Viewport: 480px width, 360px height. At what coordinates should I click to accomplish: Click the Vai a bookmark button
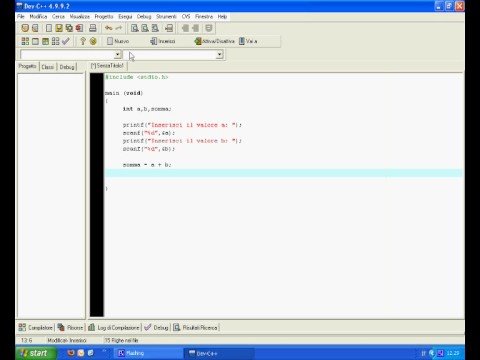coord(248,41)
